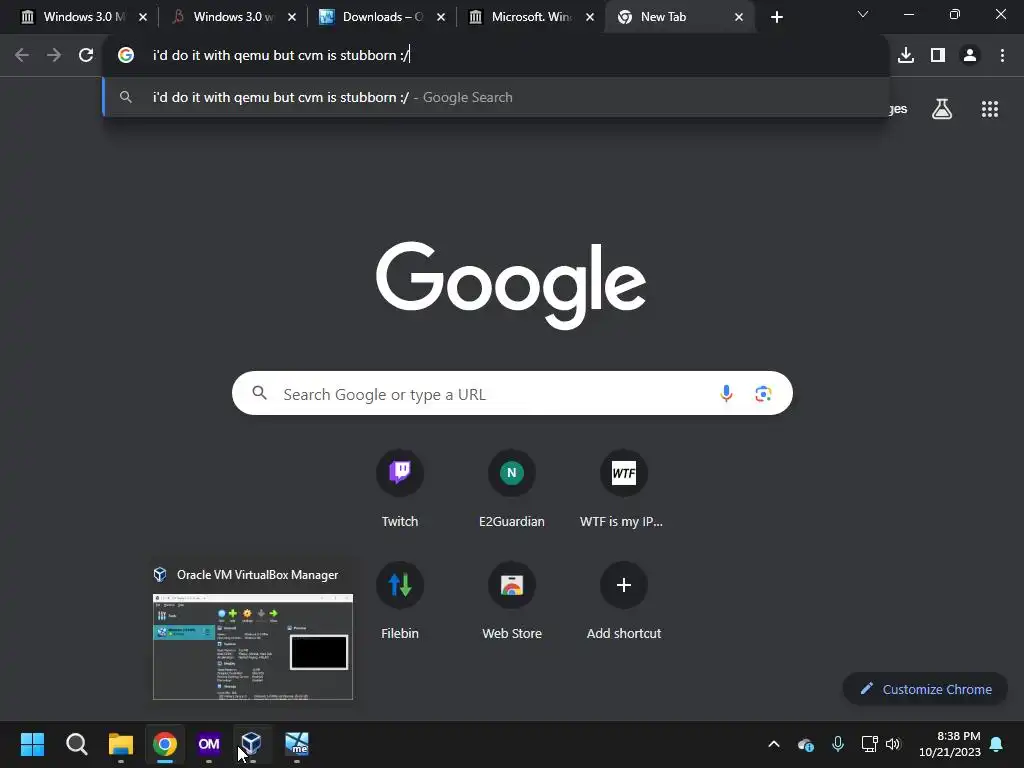Open the clock and date flyout
The image size is (1024, 768).
coord(950,744)
